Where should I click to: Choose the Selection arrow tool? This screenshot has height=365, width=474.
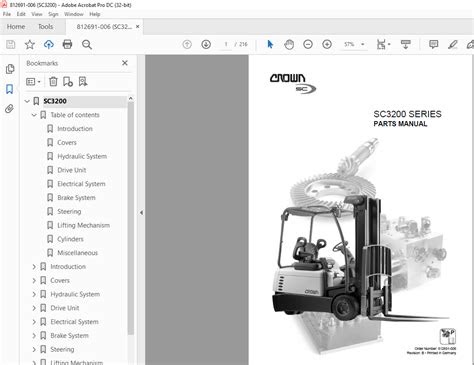pyautogui.click(x=270, y=44)
